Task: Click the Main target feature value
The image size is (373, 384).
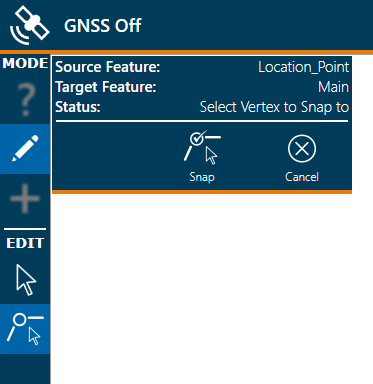Action: pos(333,87)
